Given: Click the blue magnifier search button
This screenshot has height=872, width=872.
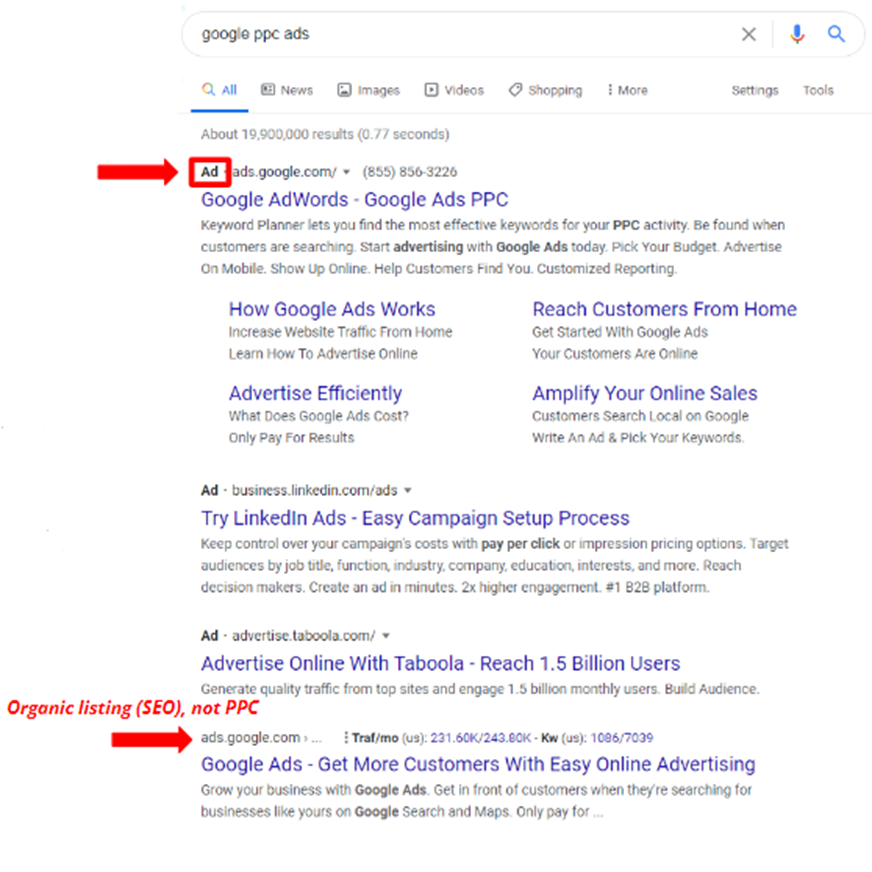Looking at the screenshot, I should click(836, 35).
